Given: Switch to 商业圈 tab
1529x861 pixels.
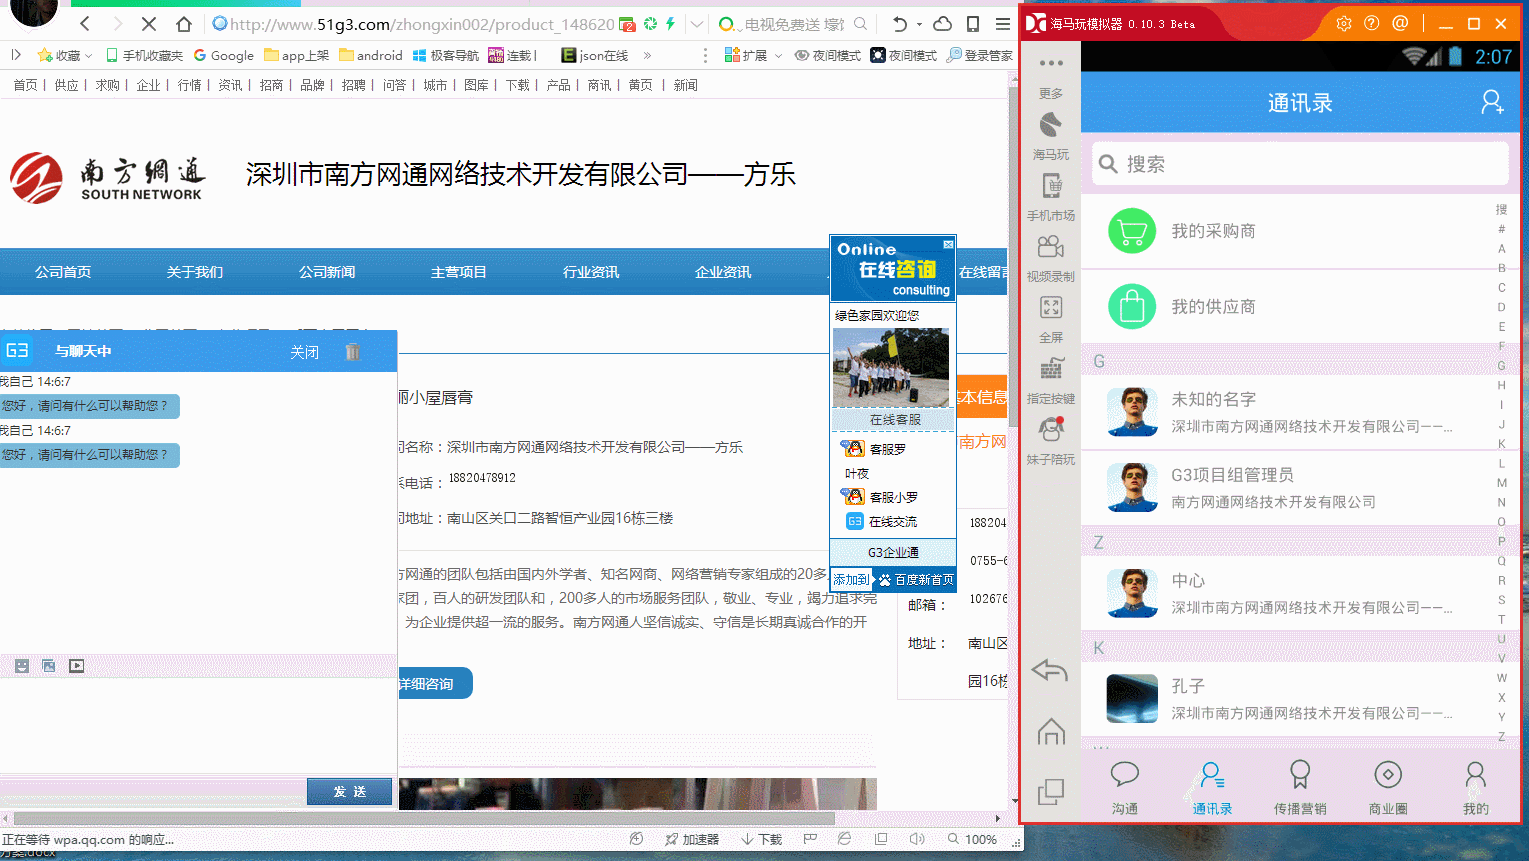Looking at the screenshot, I should [1388, 788].
